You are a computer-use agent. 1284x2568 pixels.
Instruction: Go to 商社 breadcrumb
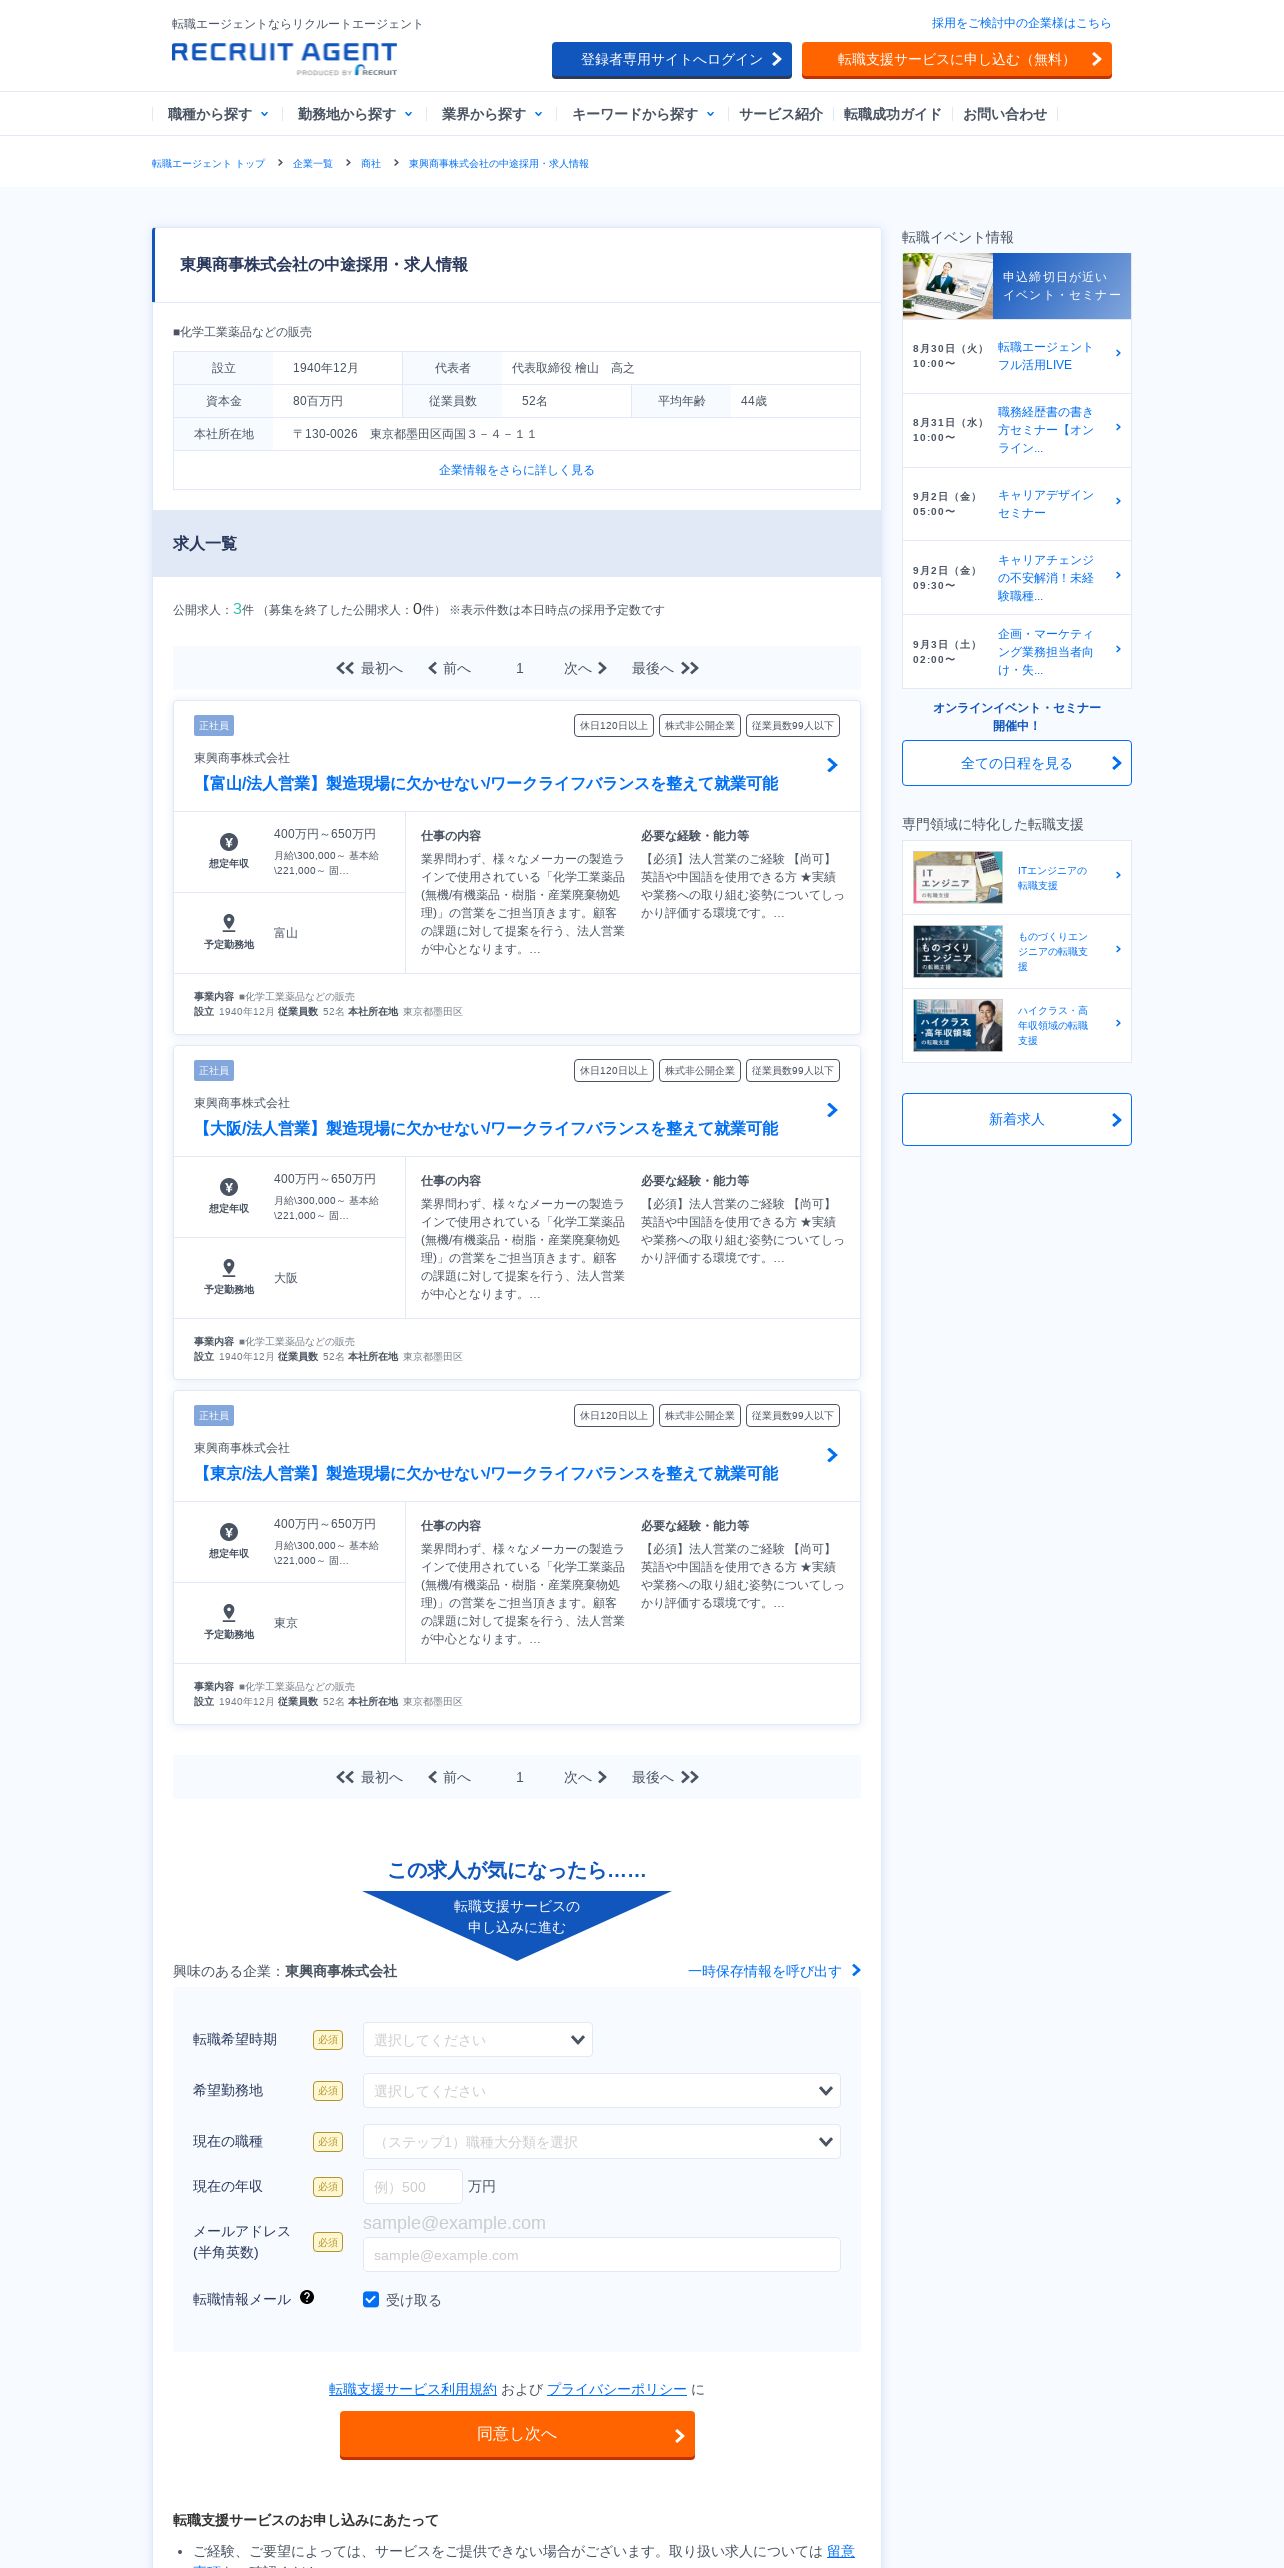pos(370,163)
